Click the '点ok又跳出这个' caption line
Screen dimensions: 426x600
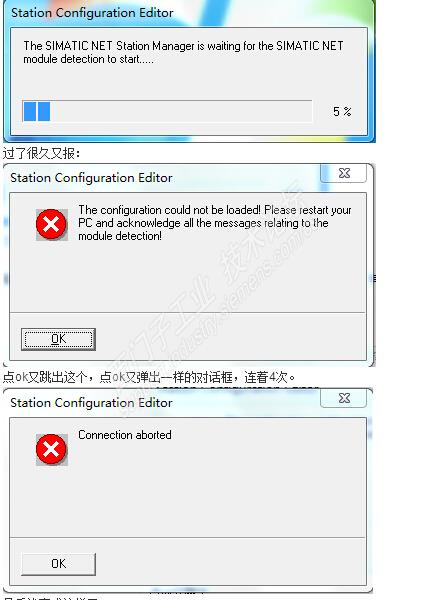(x=149, y=377)
